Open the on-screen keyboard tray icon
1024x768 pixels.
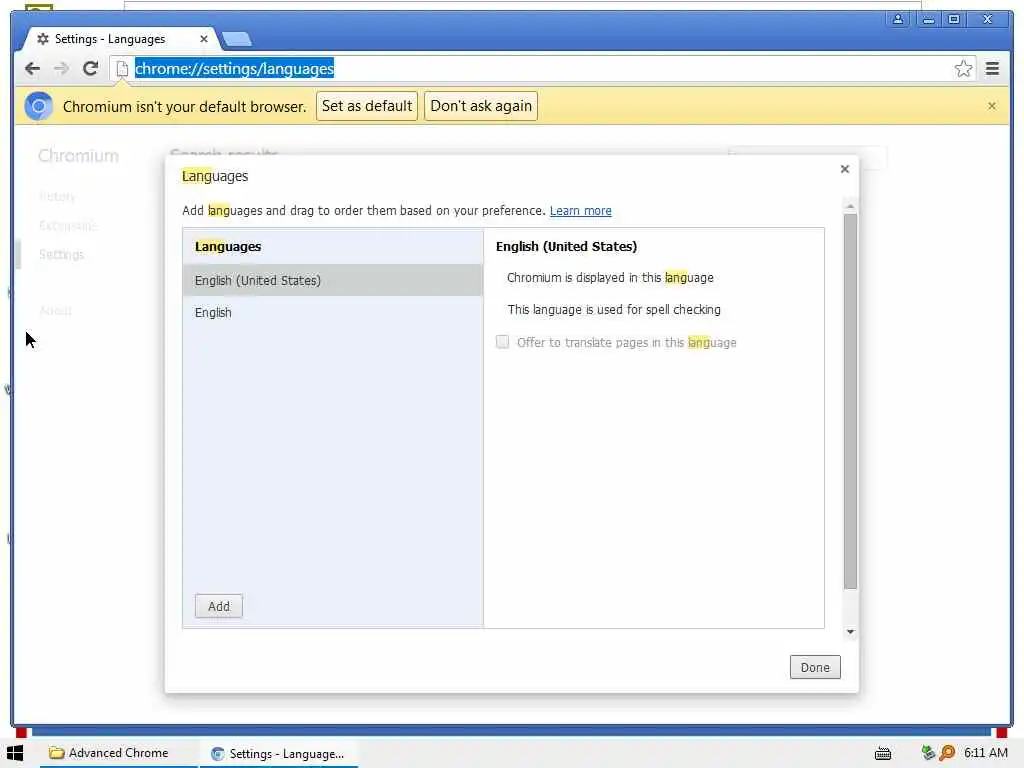[883, 754]
